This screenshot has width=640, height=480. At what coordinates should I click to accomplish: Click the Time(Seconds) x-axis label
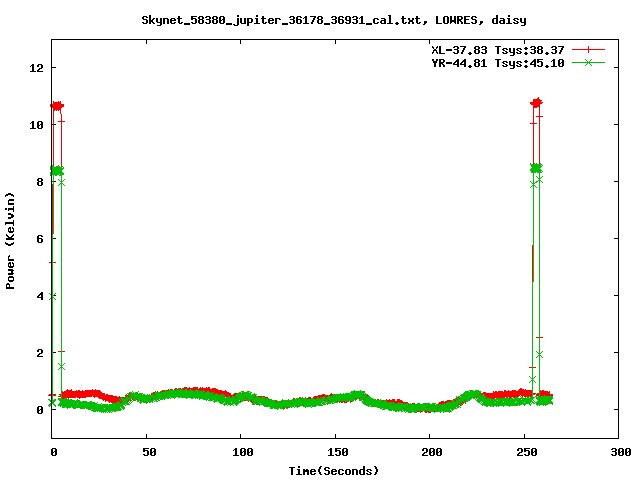(x=333, y=471)
